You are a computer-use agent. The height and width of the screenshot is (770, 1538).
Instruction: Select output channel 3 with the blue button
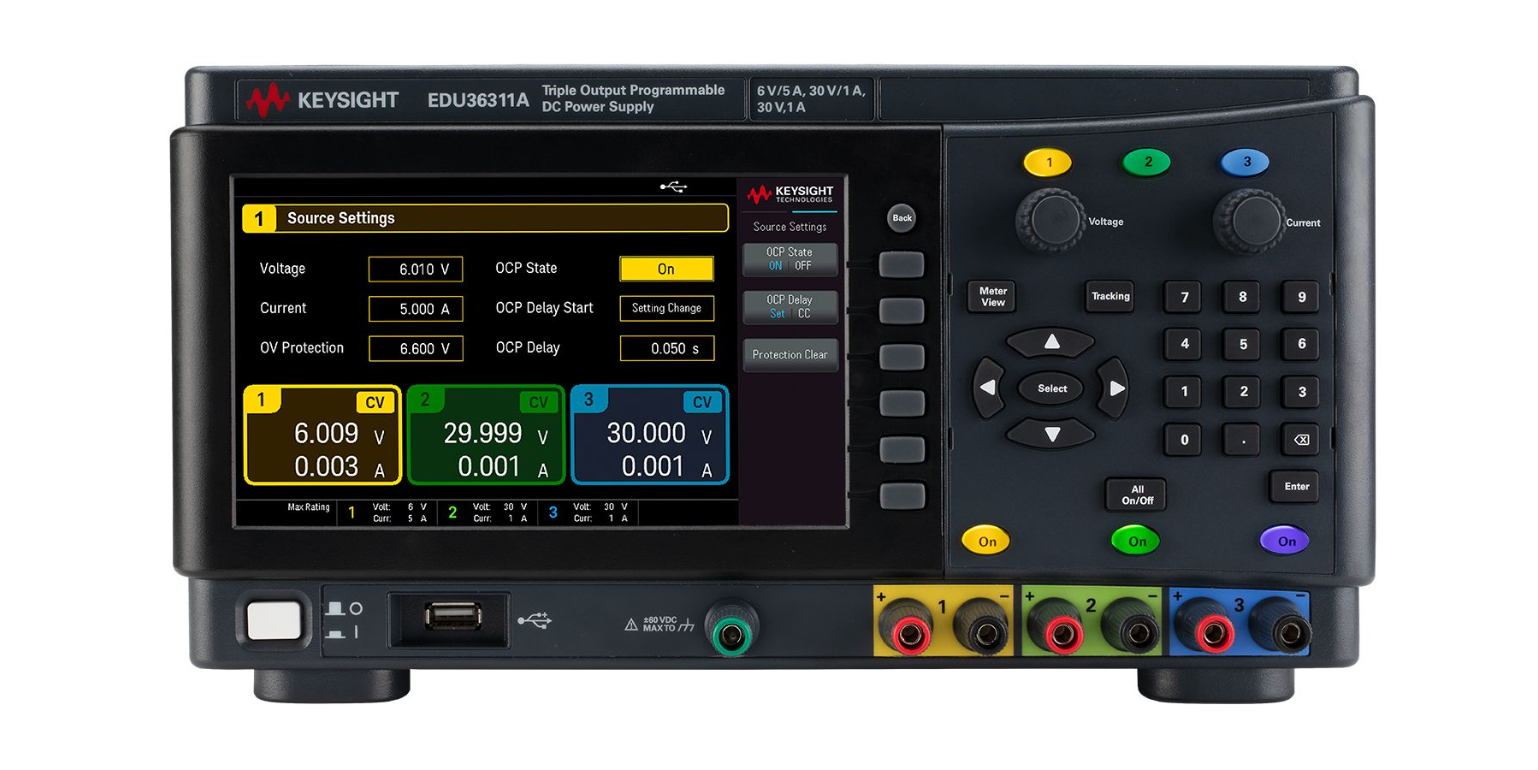[1246, 162]
